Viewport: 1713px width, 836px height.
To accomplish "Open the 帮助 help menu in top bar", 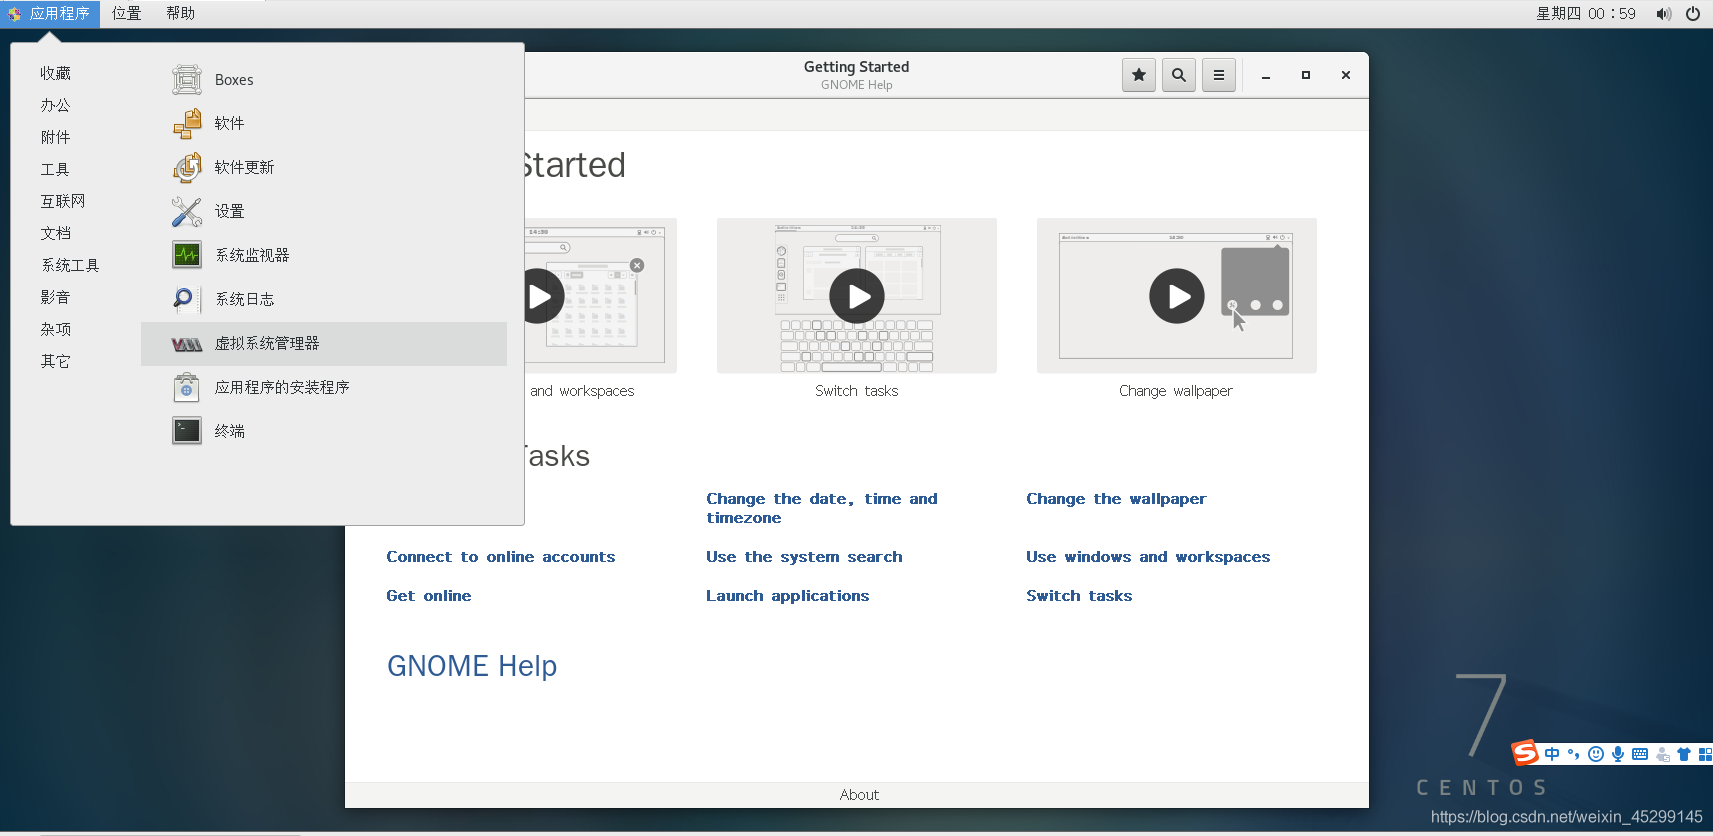I will point(181,14).
